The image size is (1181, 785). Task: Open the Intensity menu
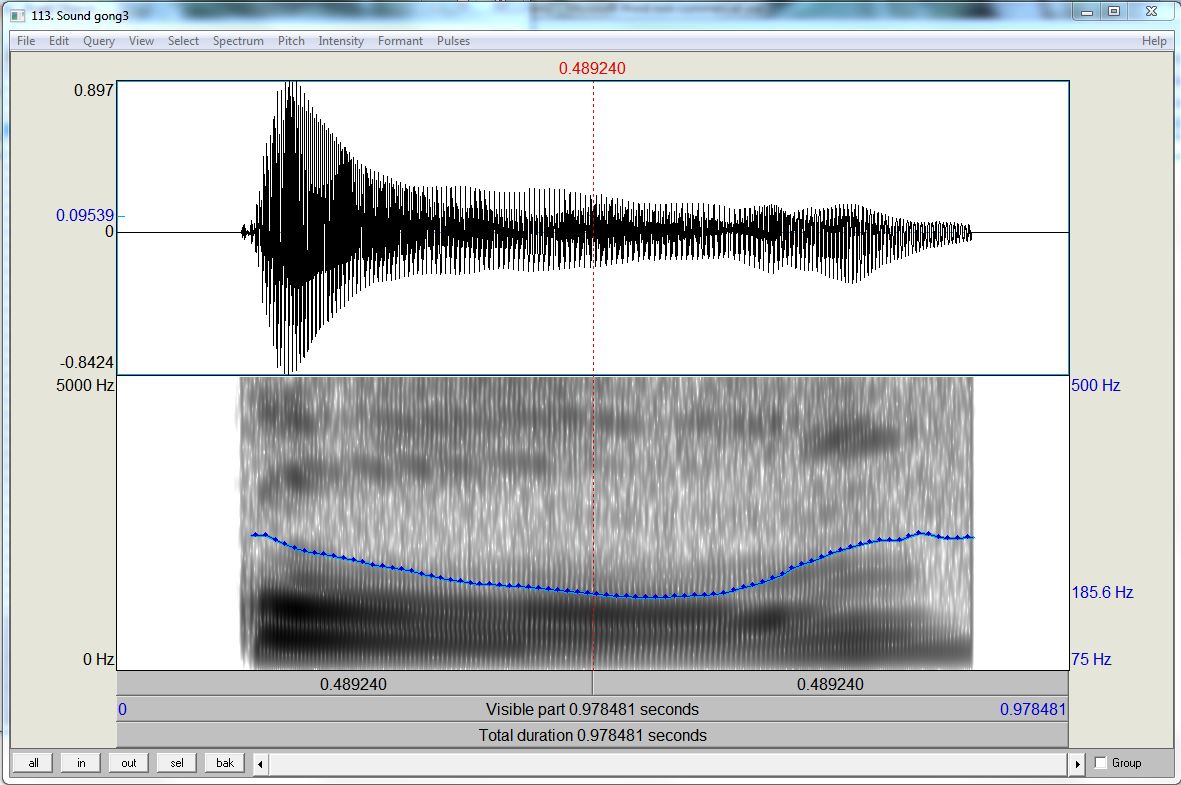340,41
